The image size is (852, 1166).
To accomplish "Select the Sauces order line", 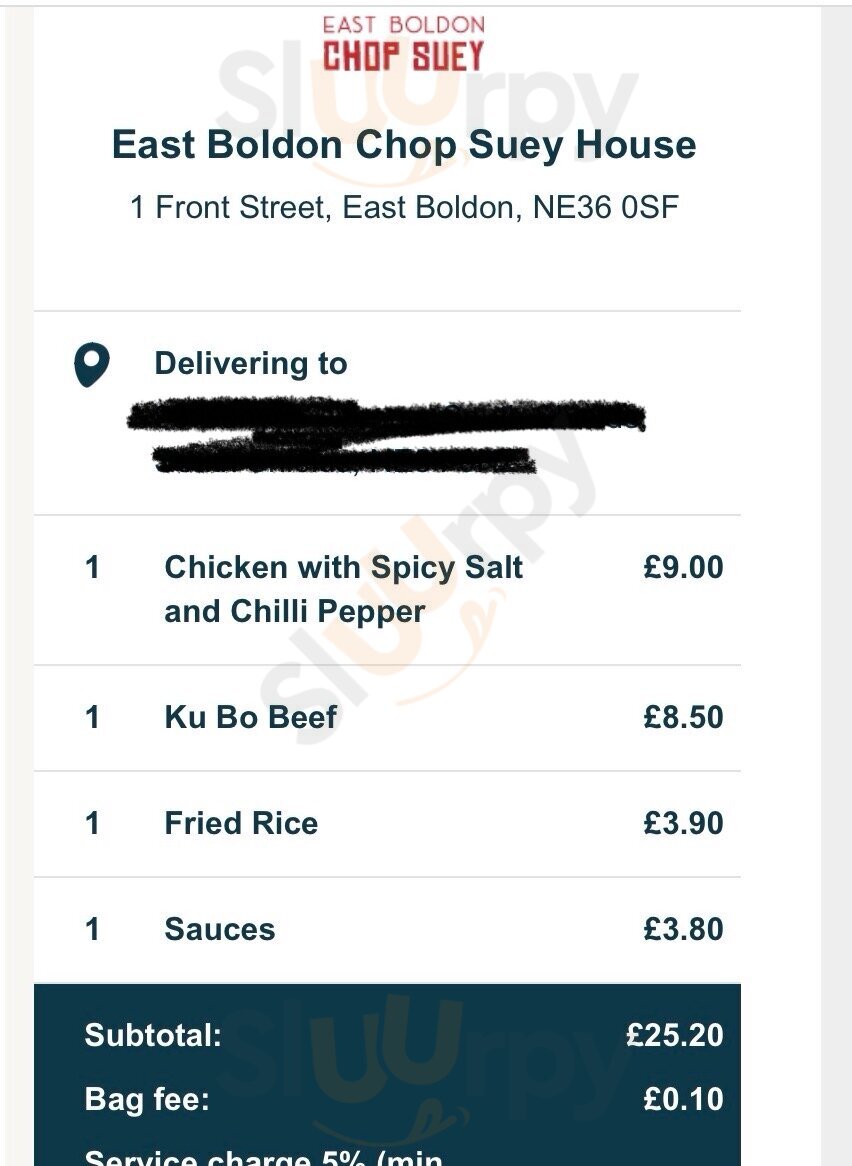I will click(x=387, y=930).
